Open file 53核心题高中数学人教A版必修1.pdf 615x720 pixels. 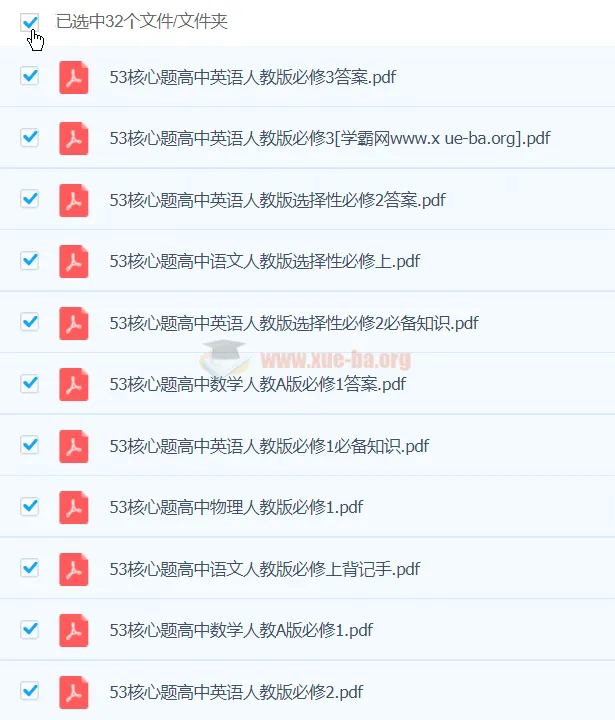click(x=241, y=630)
